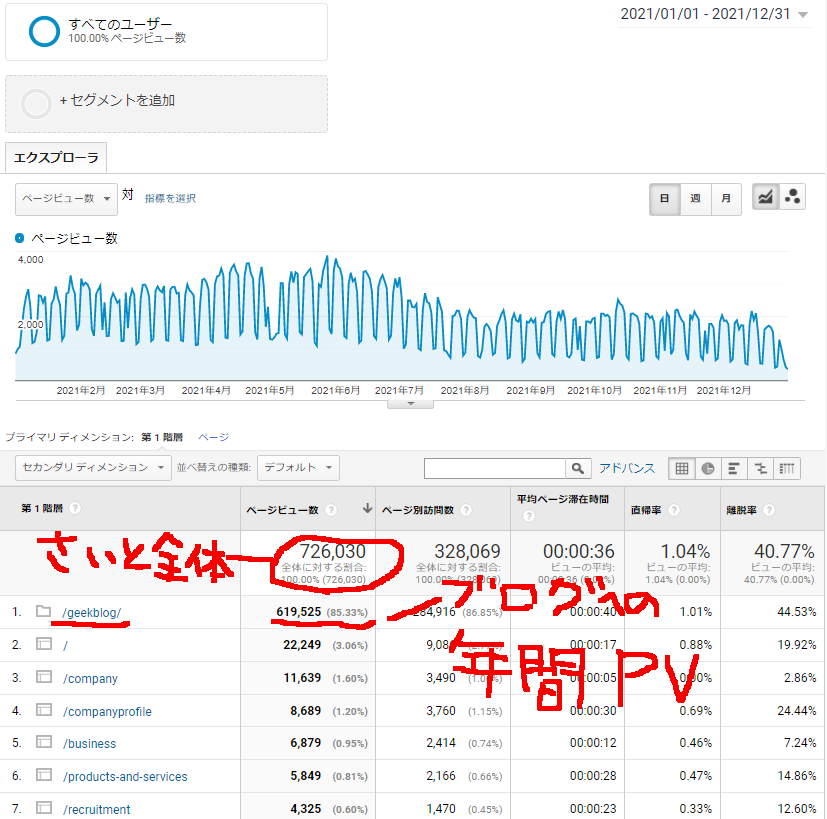Image resolution: width=827 pixels, height=819 pixels.
Task: Click the table search input field
Action: (495, 468)
